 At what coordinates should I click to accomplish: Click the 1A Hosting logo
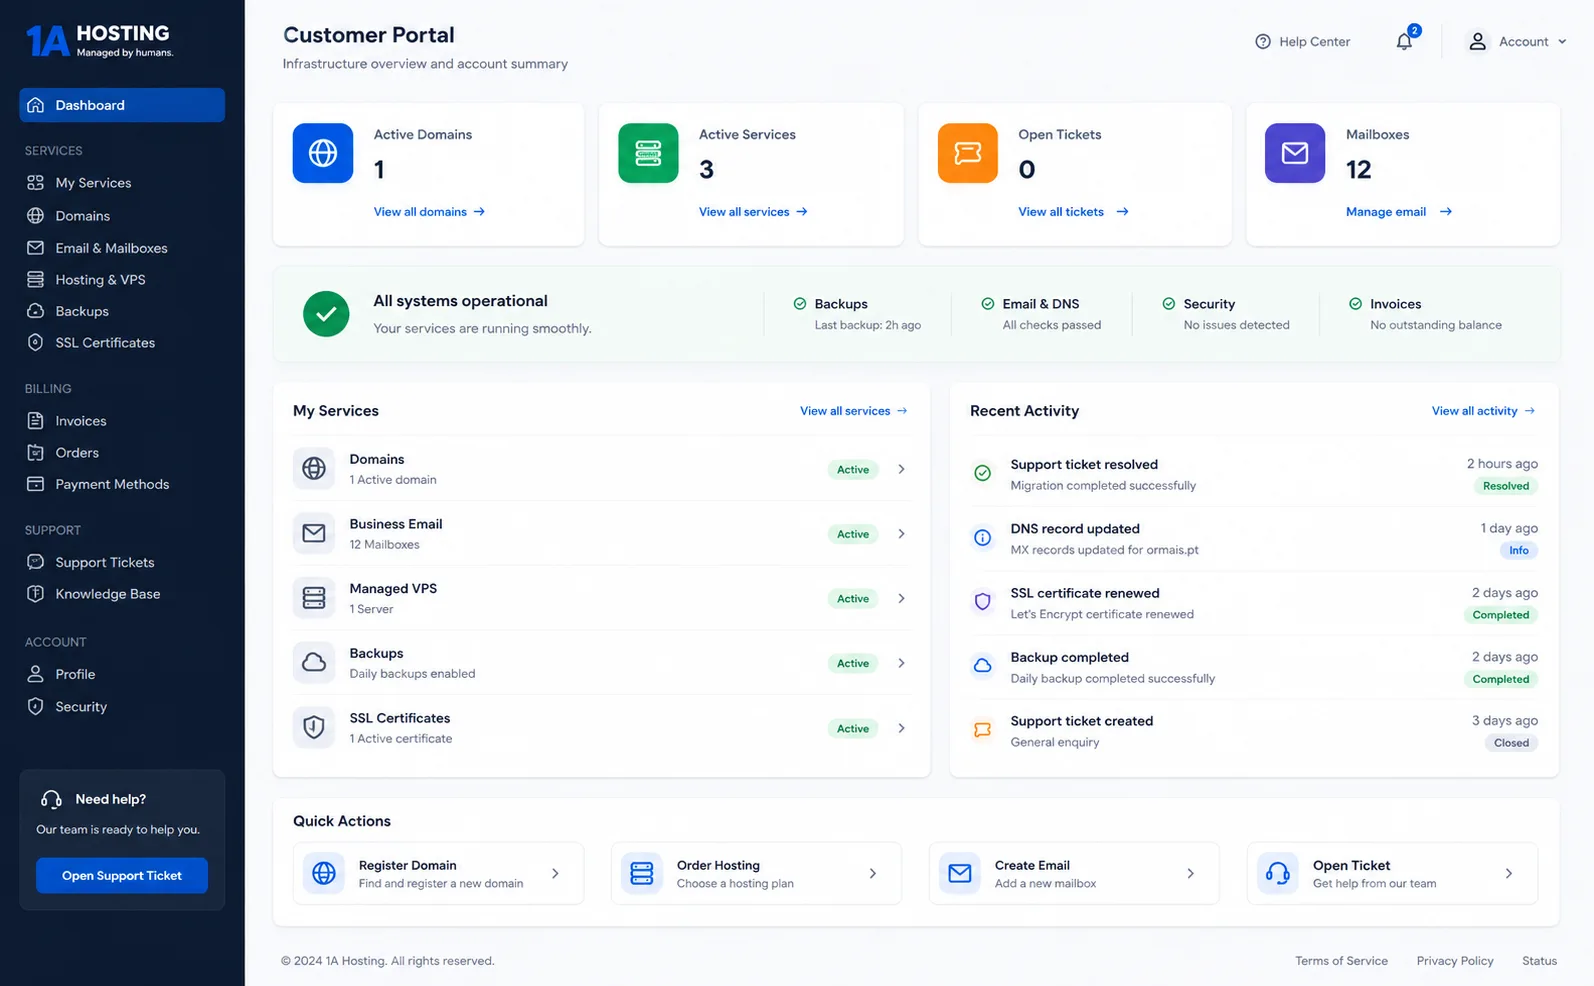99,40
